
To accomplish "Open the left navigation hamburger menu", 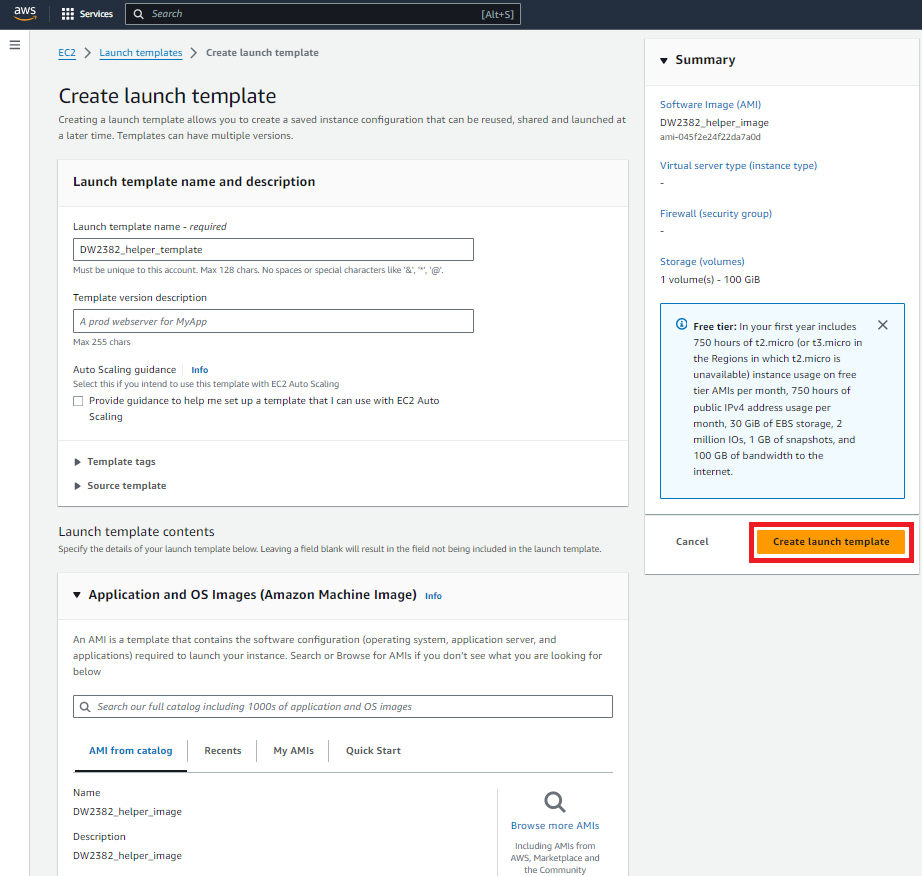I will pyautogui.click(x=15, y=45).
